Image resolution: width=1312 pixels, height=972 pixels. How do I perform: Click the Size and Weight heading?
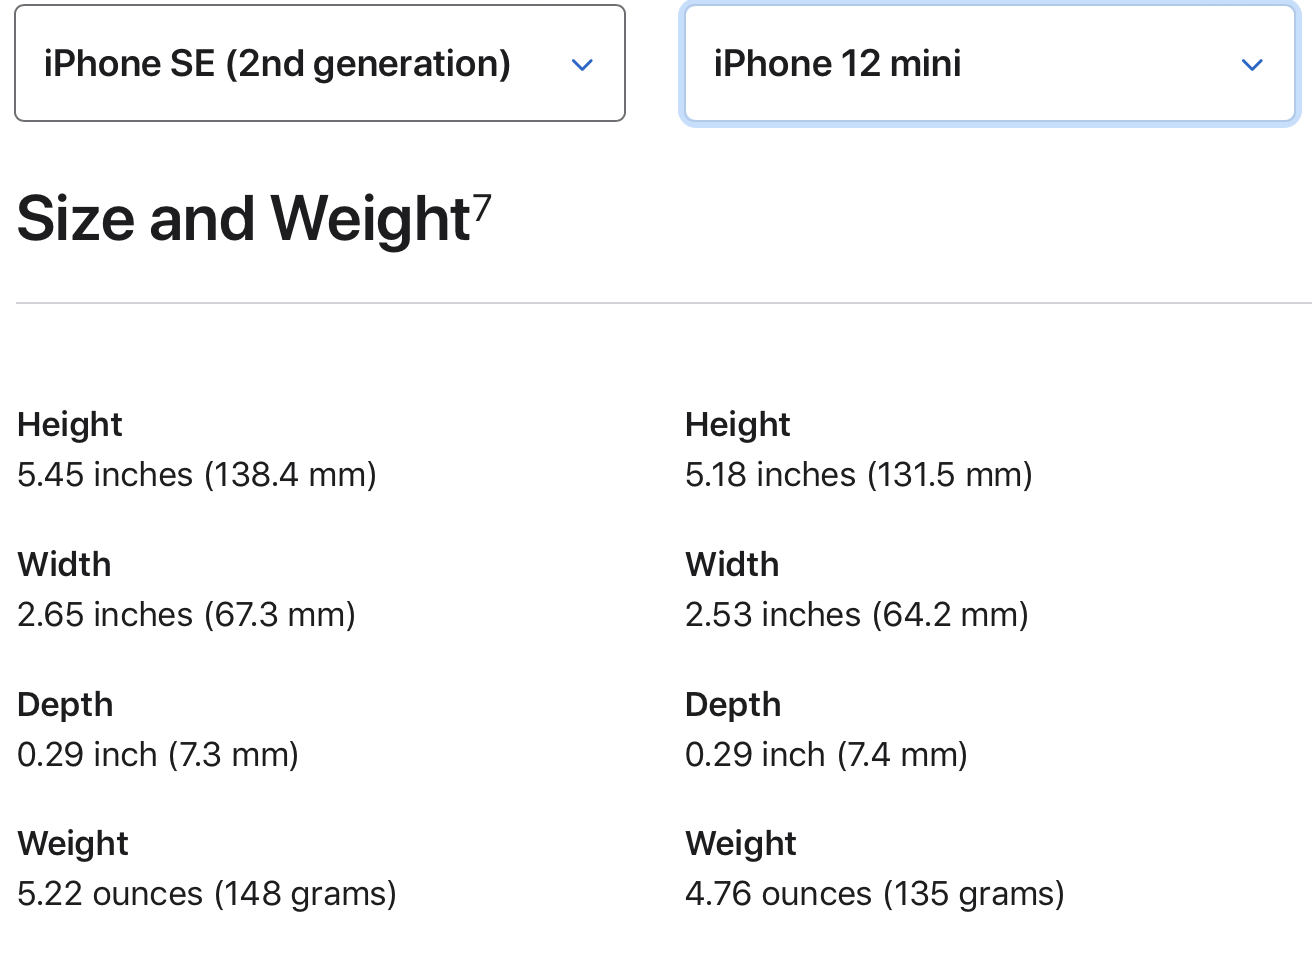[x=243, y=219]
